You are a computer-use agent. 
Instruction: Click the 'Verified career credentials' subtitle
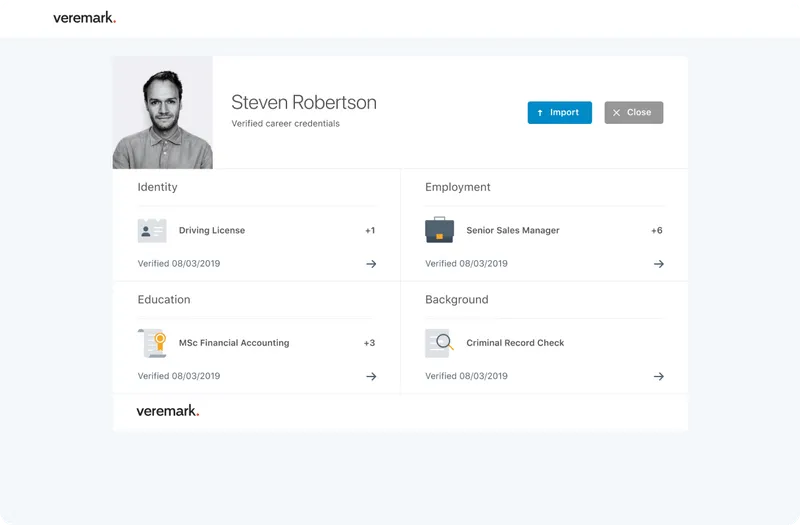coord(286,123)
